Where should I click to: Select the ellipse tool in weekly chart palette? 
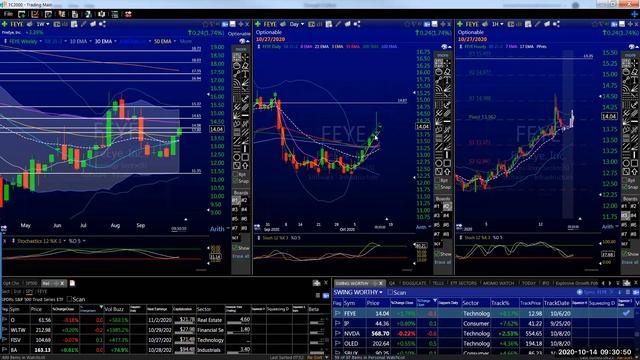click(237, 157)
